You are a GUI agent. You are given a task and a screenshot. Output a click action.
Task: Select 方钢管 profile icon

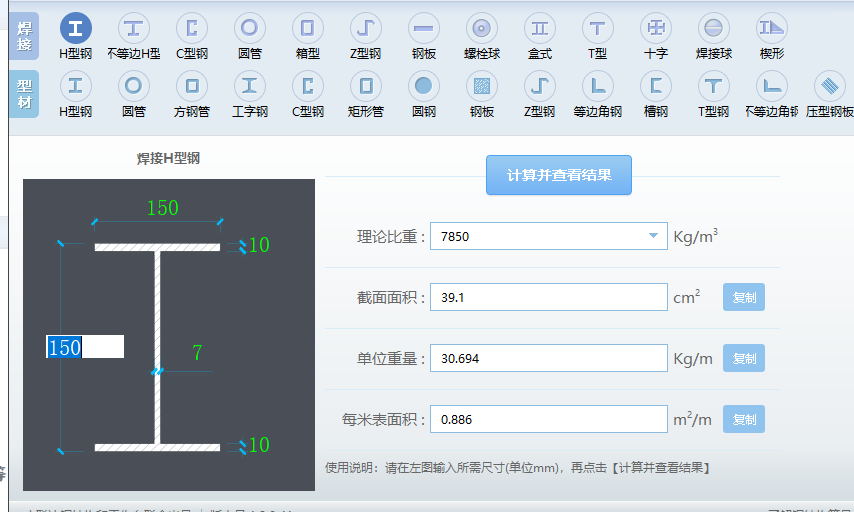point(192,86)
